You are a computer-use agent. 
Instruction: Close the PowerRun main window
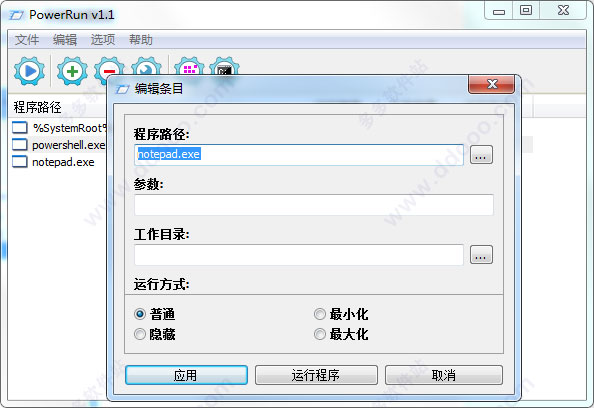(563, 11)
